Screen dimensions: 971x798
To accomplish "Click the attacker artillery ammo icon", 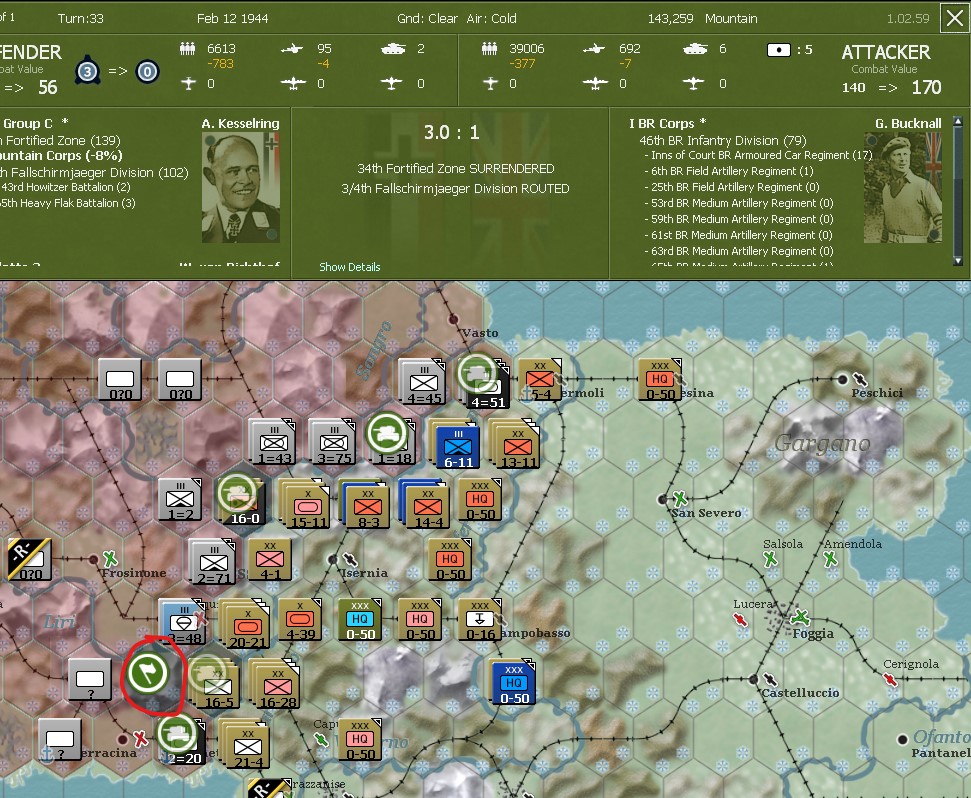I will 778,50.
